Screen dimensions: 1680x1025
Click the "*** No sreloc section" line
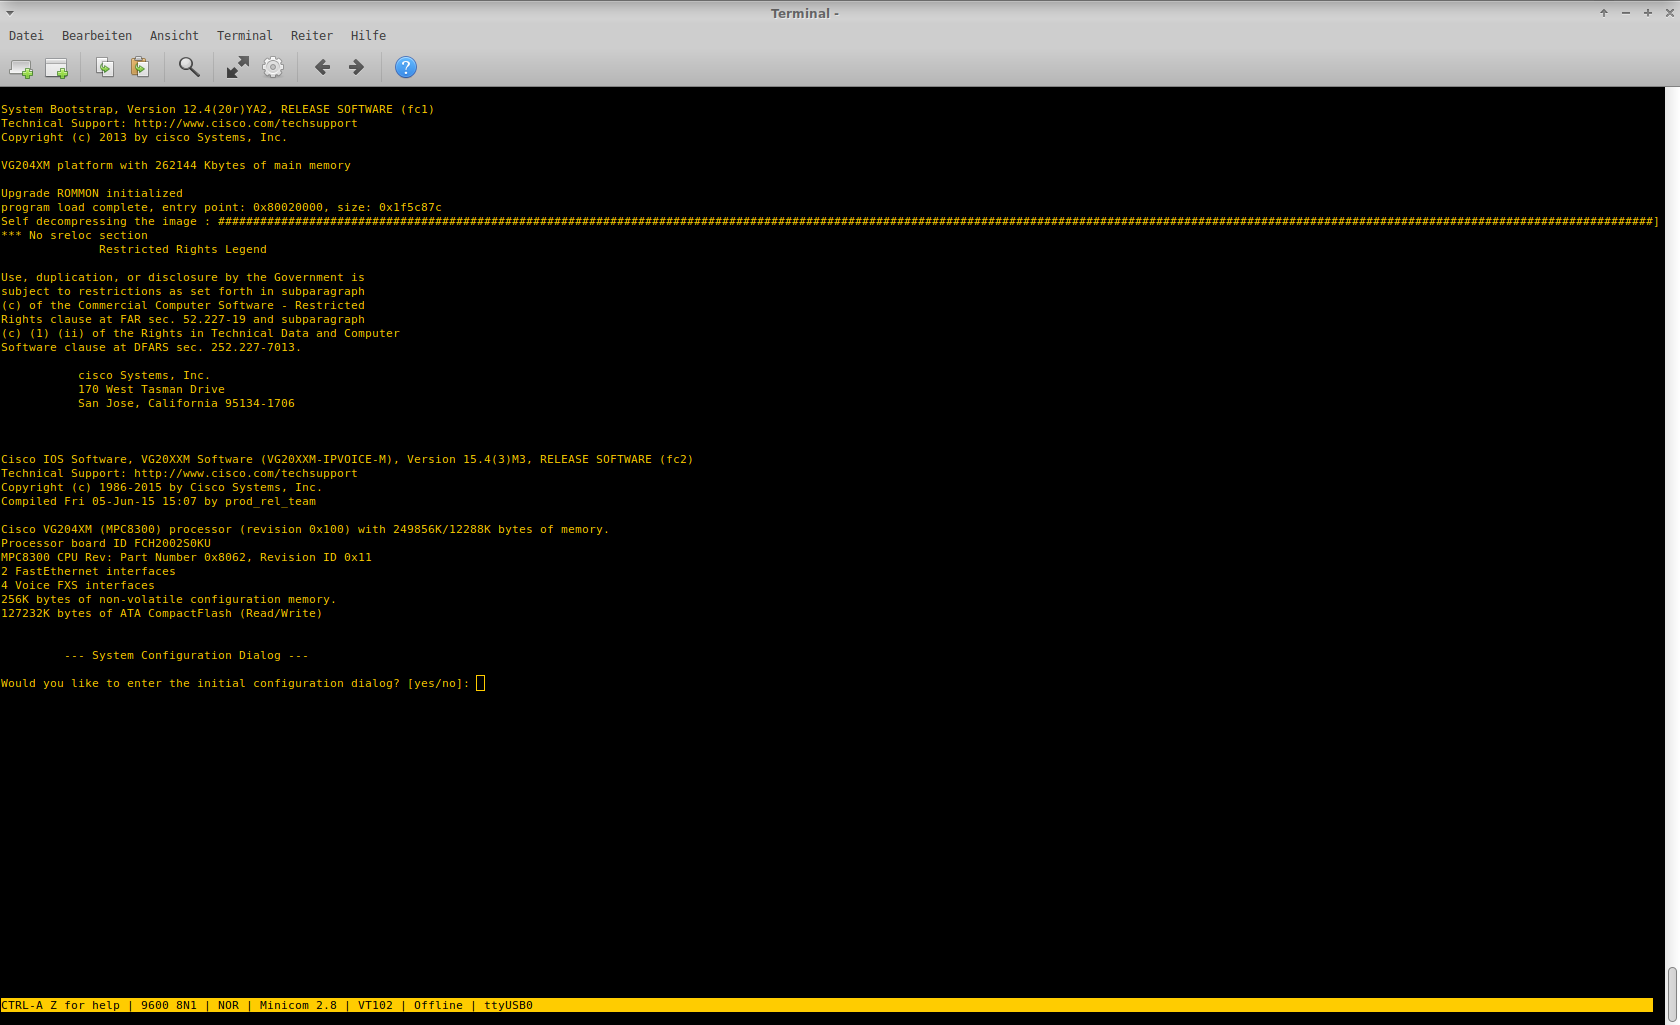click(x=74, y=236)
